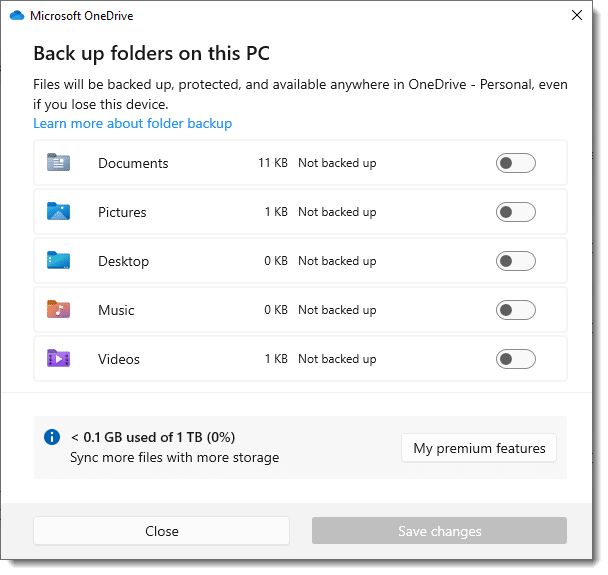Click the Documents folder icon

(x=59, y=163)
